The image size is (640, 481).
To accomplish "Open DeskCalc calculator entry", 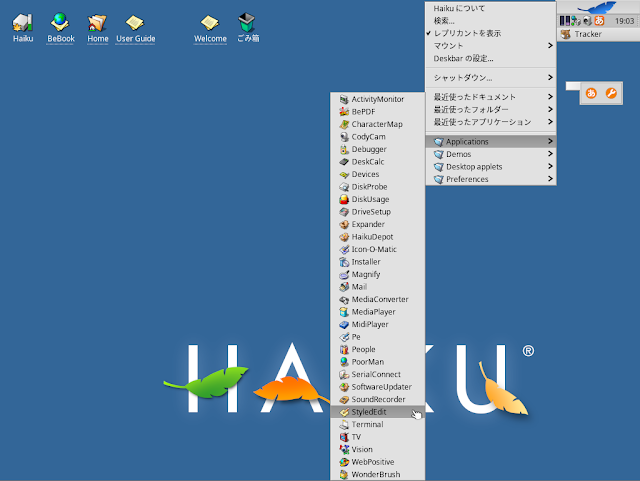I will click(378, 162).
